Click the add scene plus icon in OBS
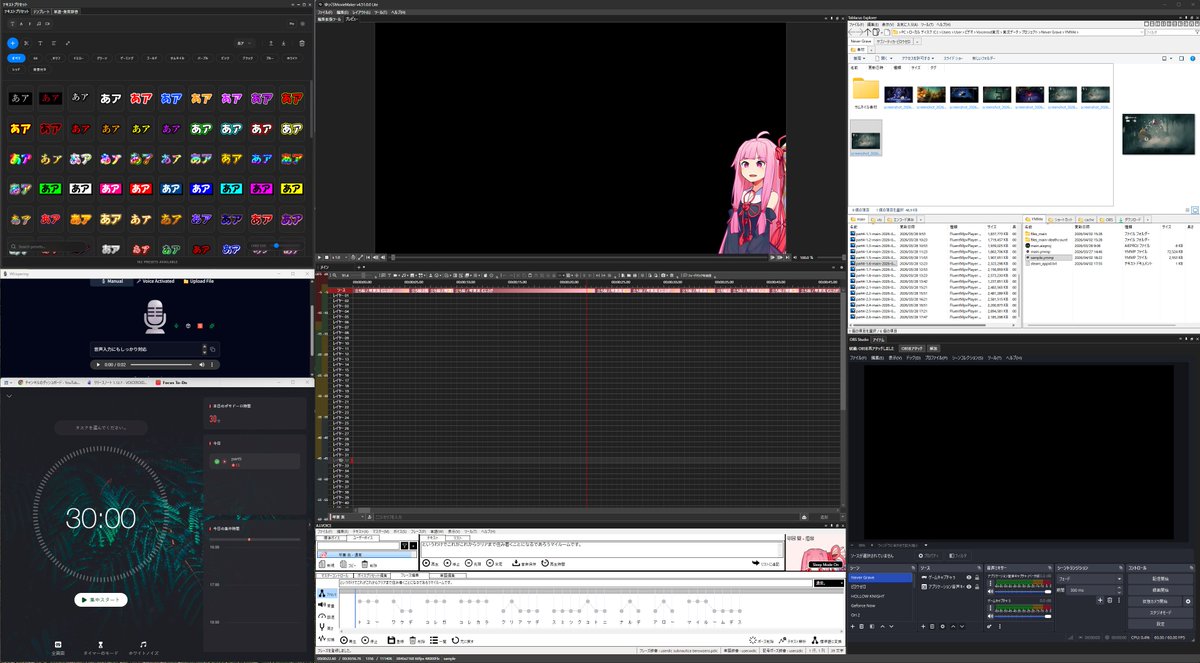Screen dimensions: 1200x663 click(852, 627)
